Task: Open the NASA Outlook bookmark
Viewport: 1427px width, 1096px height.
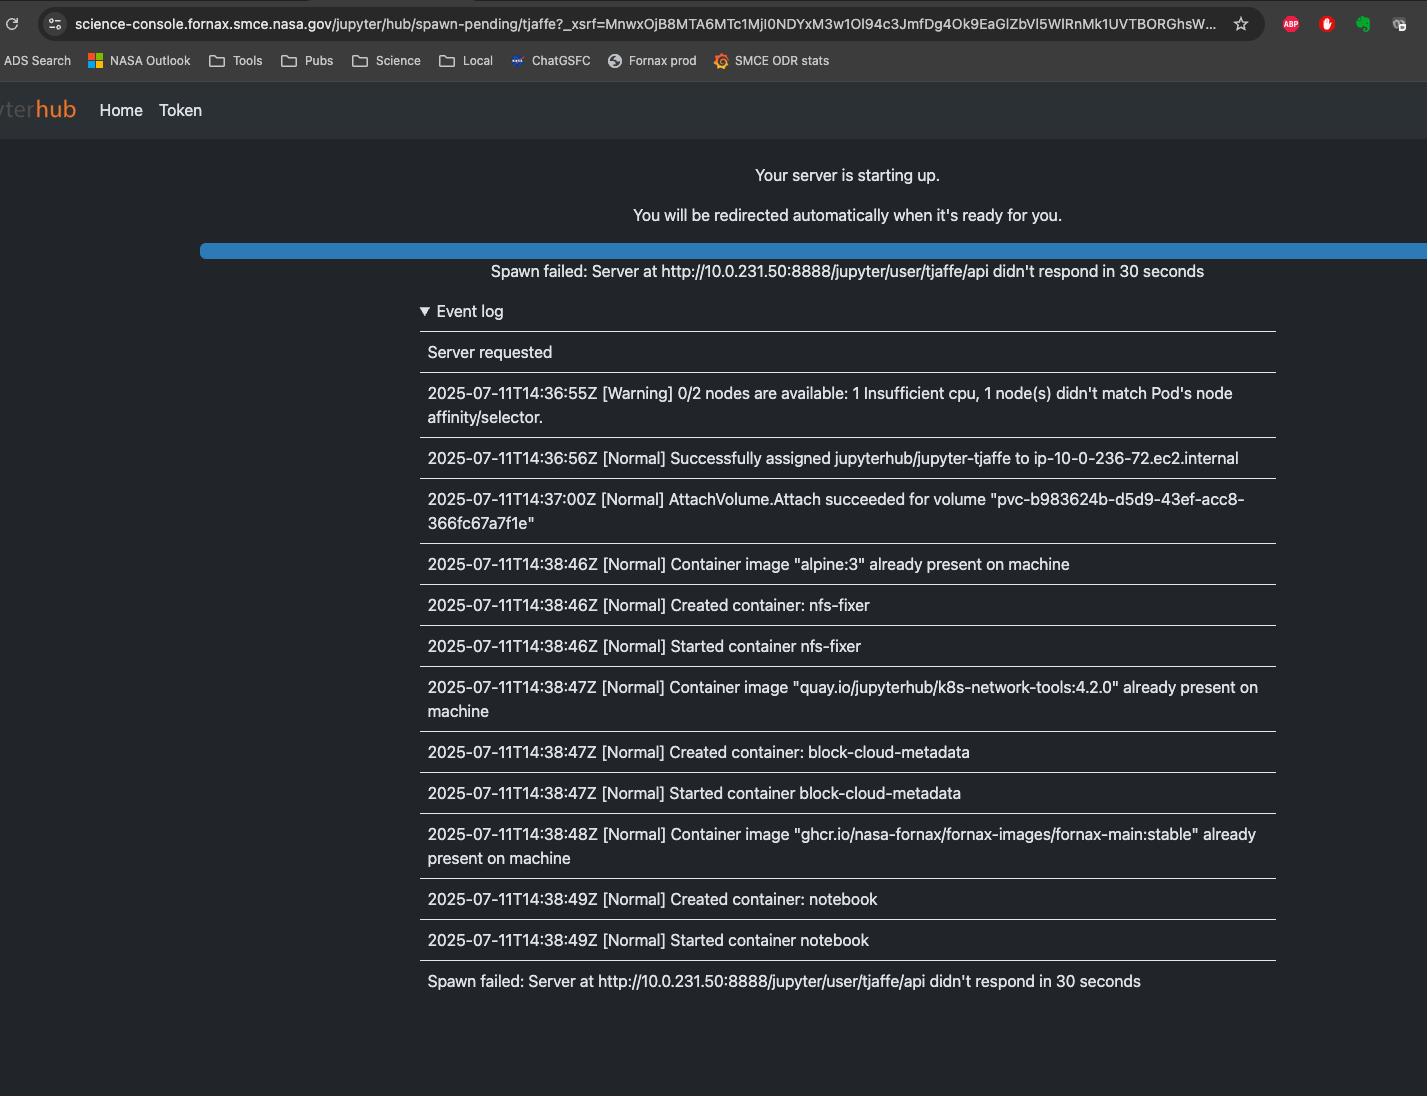Action: pyautogui.click(x=139, y=61)
